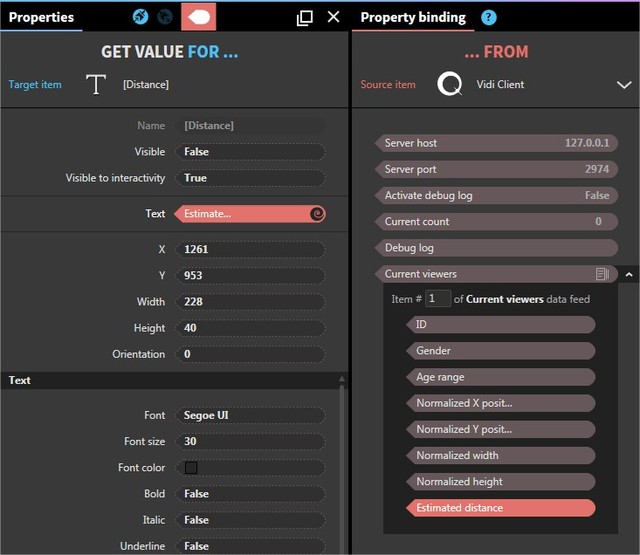Collapse the Current viewers data feed
The image size is (640, 555).
(x=628, y=274)
